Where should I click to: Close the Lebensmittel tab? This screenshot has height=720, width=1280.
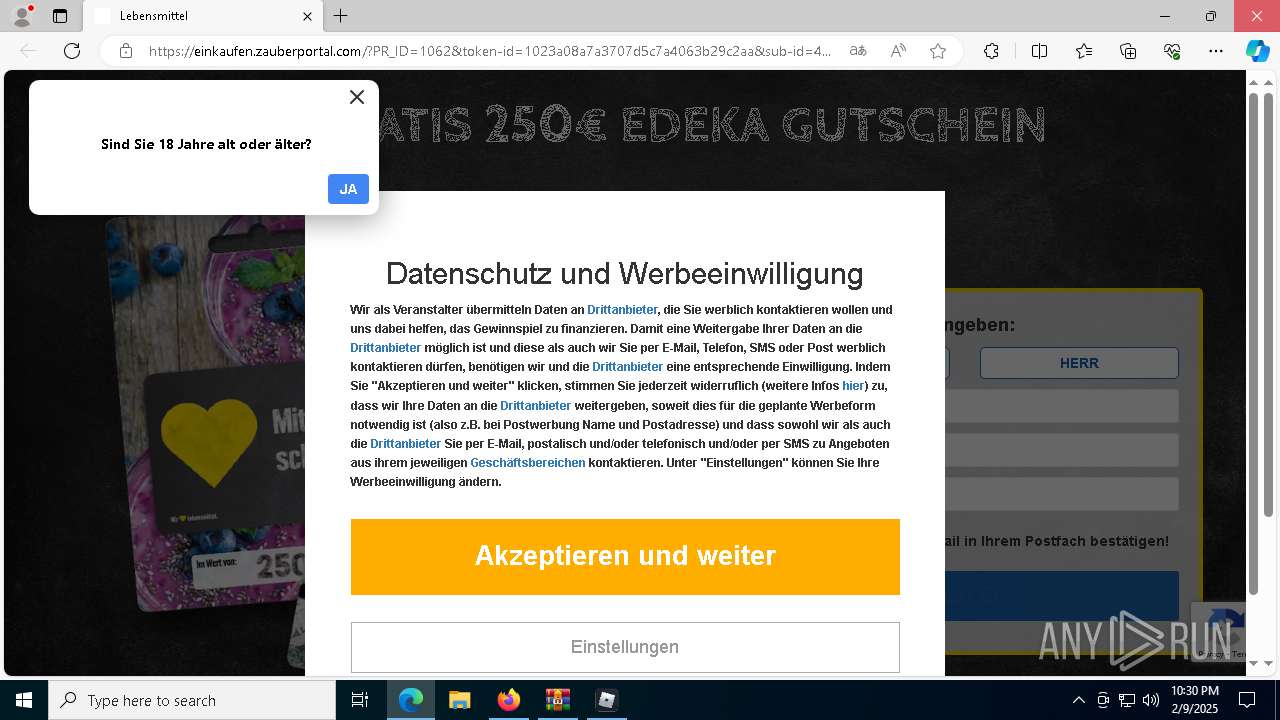point(308,16)
